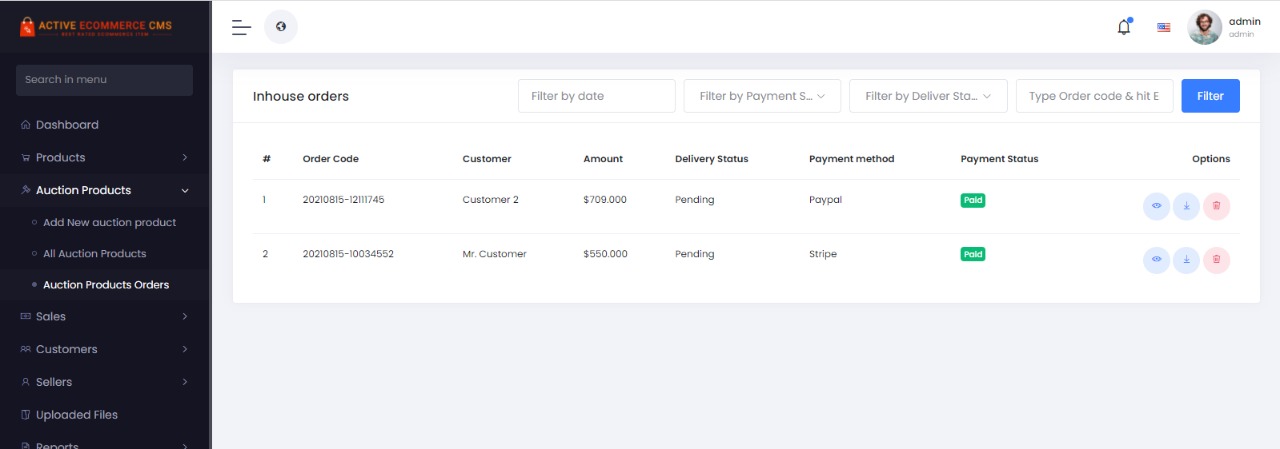Expand the Products sidebar menu
The width and height of the screenshot is (1280, 449).
click(104, 157)
